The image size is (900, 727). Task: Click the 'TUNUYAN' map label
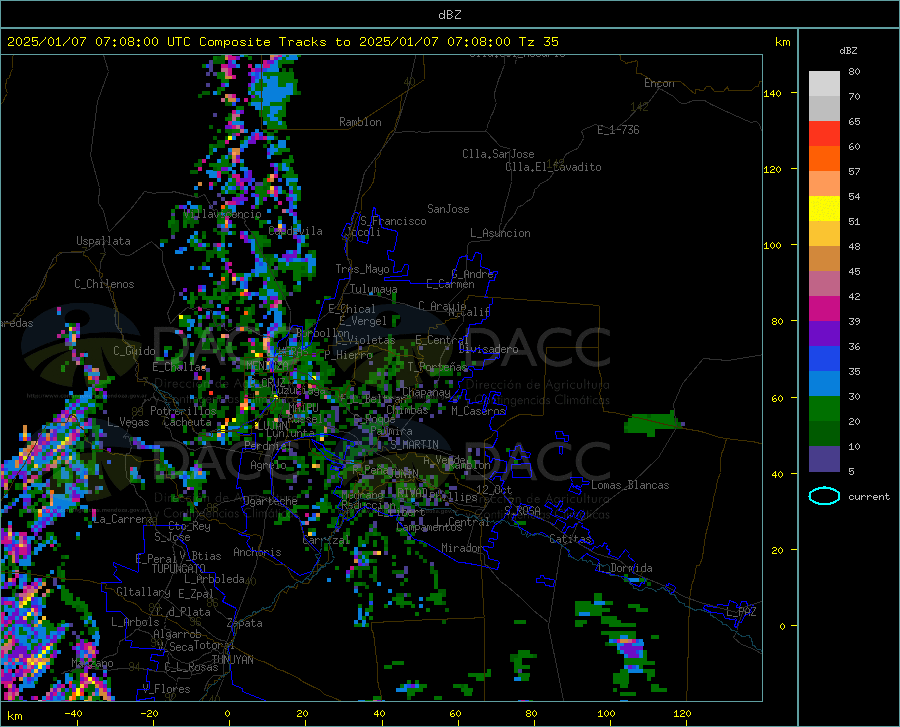point(232,660)
